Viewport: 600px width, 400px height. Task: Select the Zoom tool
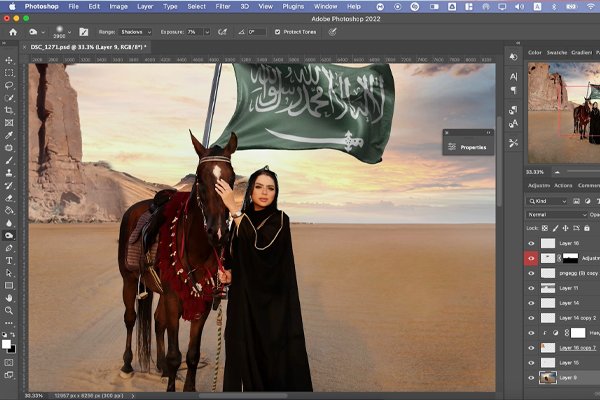pyautogui.click(x=9, y=310)
